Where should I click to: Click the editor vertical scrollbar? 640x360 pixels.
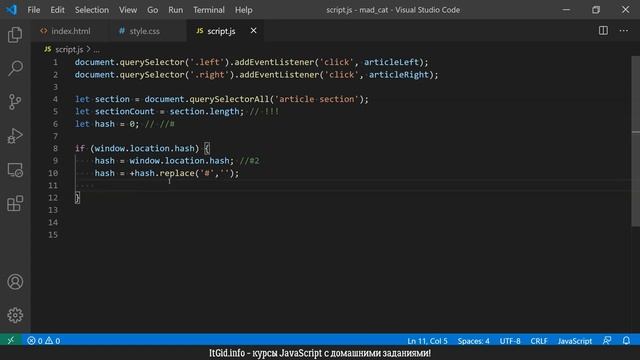click(x=636, y=141)
